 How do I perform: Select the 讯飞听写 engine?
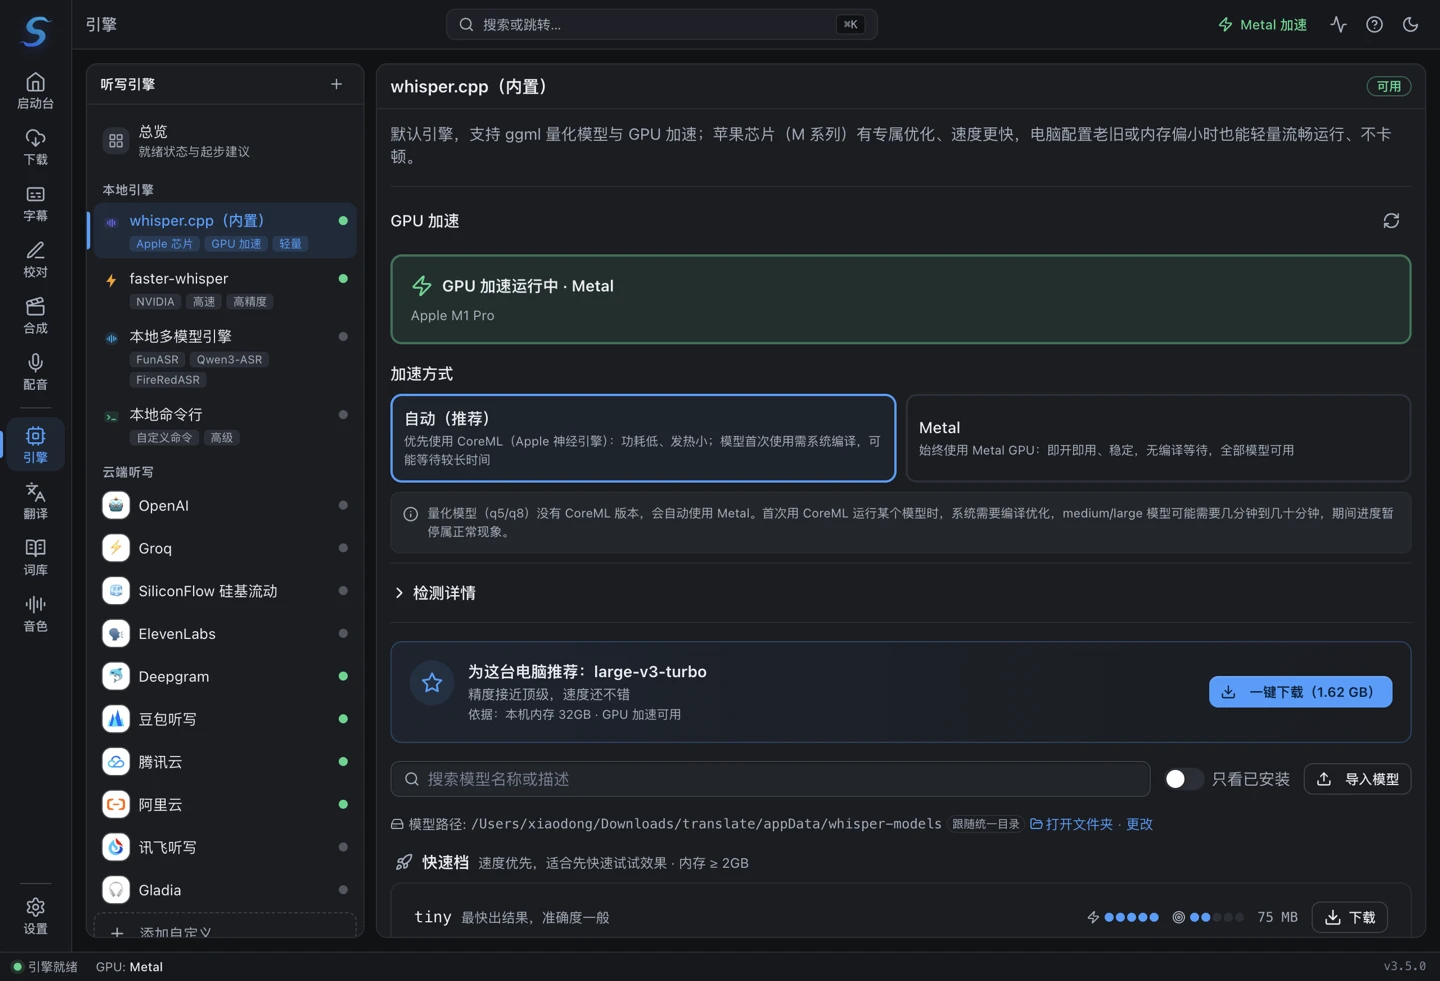226,847
